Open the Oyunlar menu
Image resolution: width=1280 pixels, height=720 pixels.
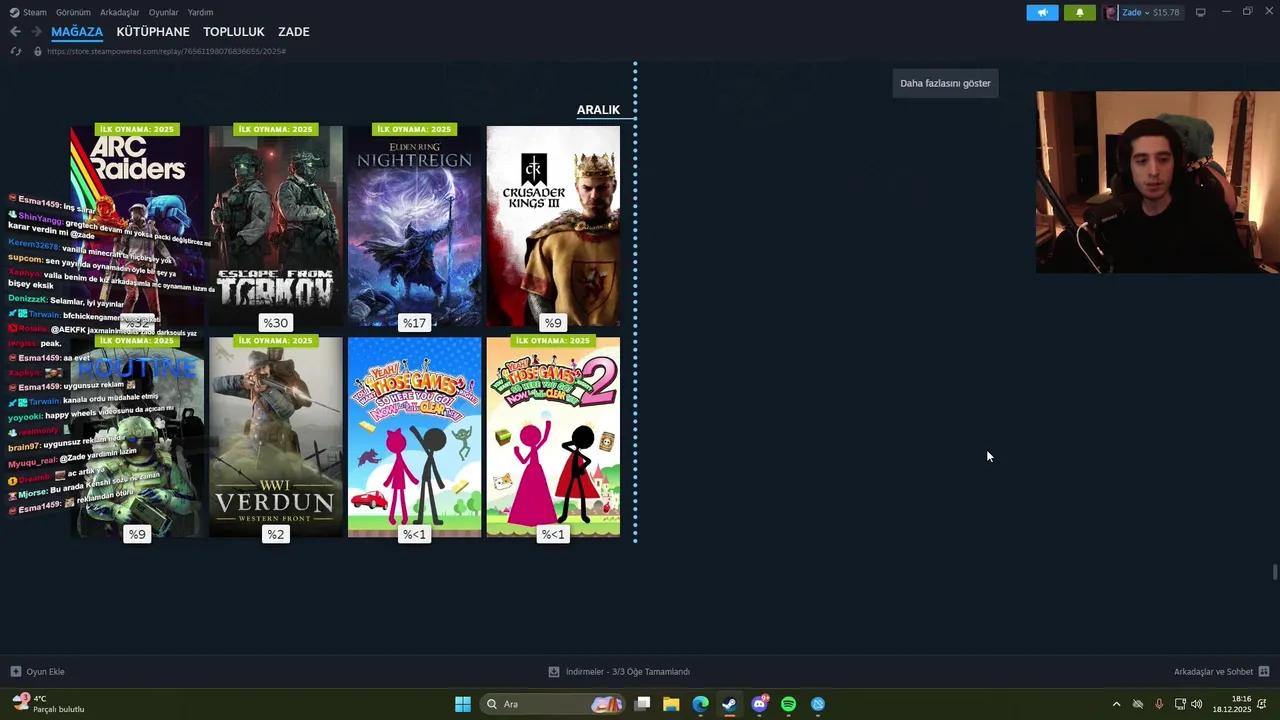click(163, 12)
